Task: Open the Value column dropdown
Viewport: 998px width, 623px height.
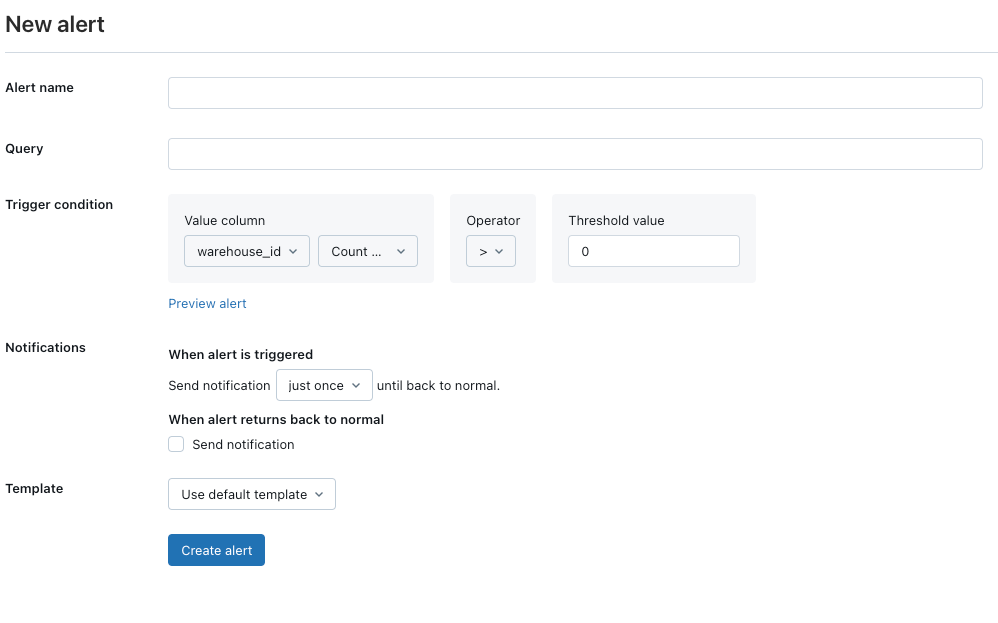Action: [x=246, y=251]
